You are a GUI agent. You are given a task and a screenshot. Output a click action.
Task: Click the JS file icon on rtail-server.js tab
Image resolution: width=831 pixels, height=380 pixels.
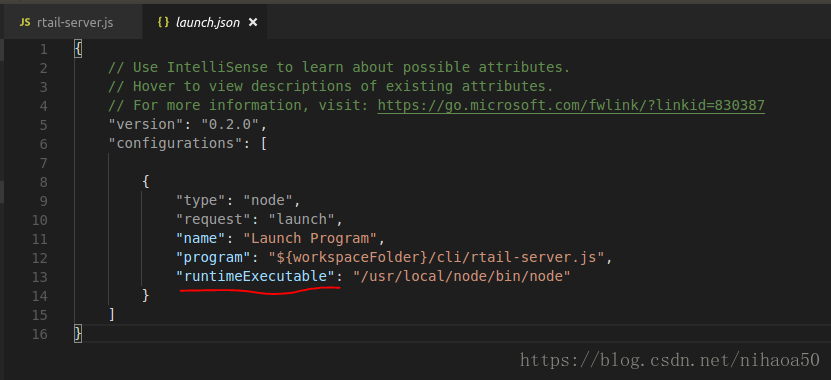24,23
